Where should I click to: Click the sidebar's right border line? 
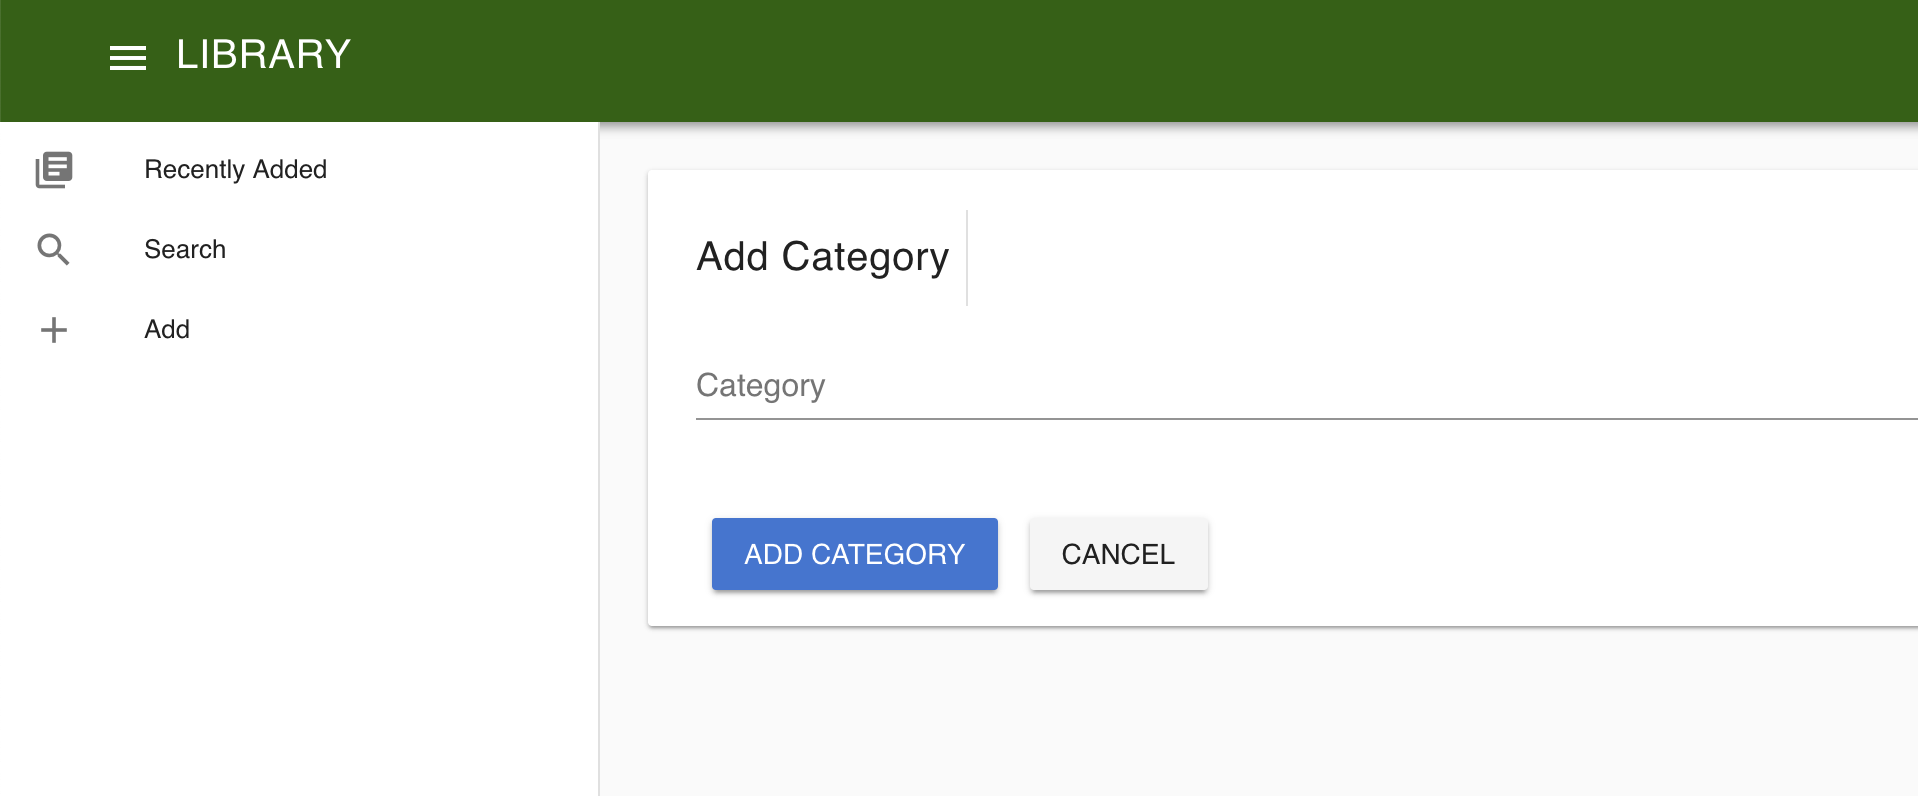click(x=599, y=500)
